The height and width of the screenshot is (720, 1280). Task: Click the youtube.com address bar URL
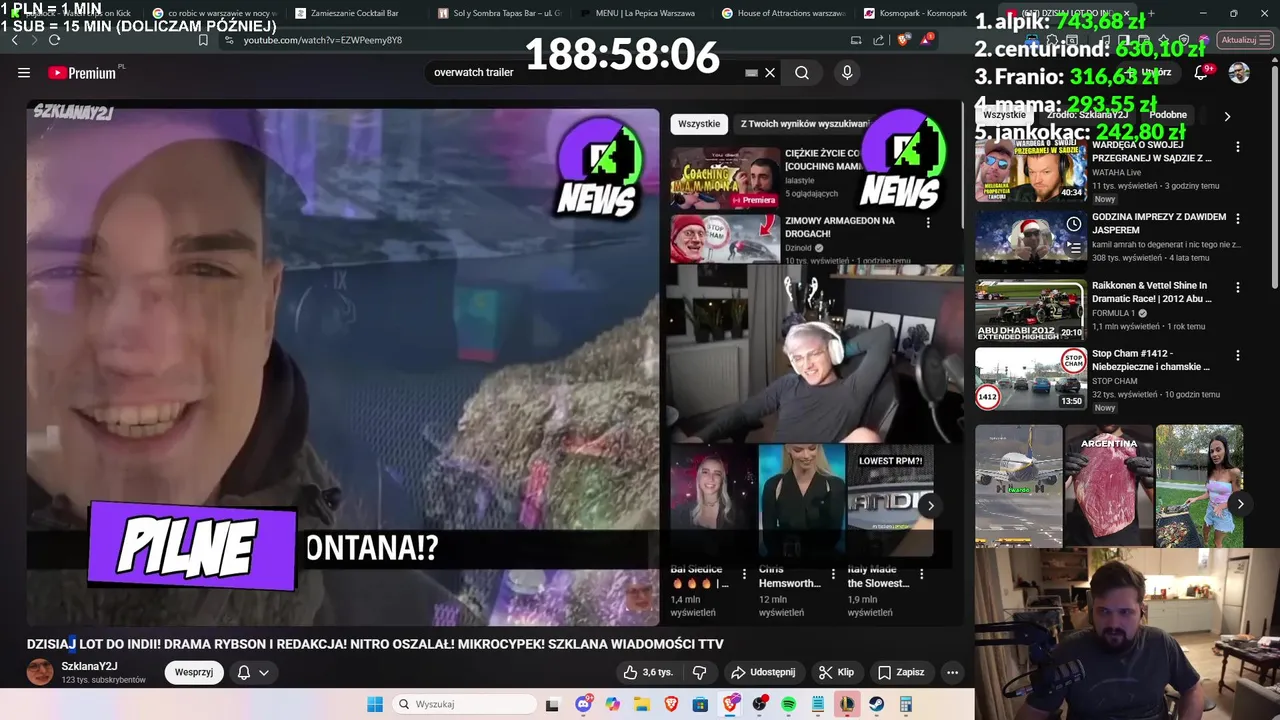(x=322, y=40)
